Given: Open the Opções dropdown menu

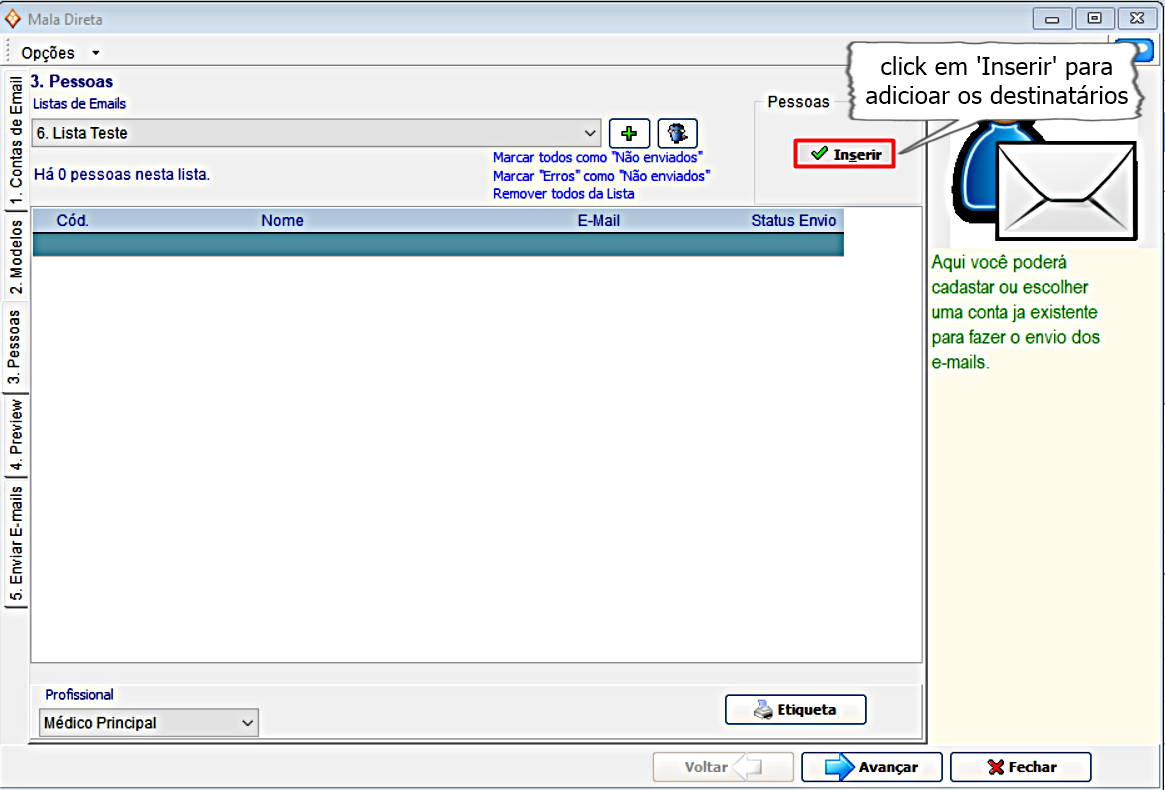Looking at the screenshot, I should pos(60,53).
